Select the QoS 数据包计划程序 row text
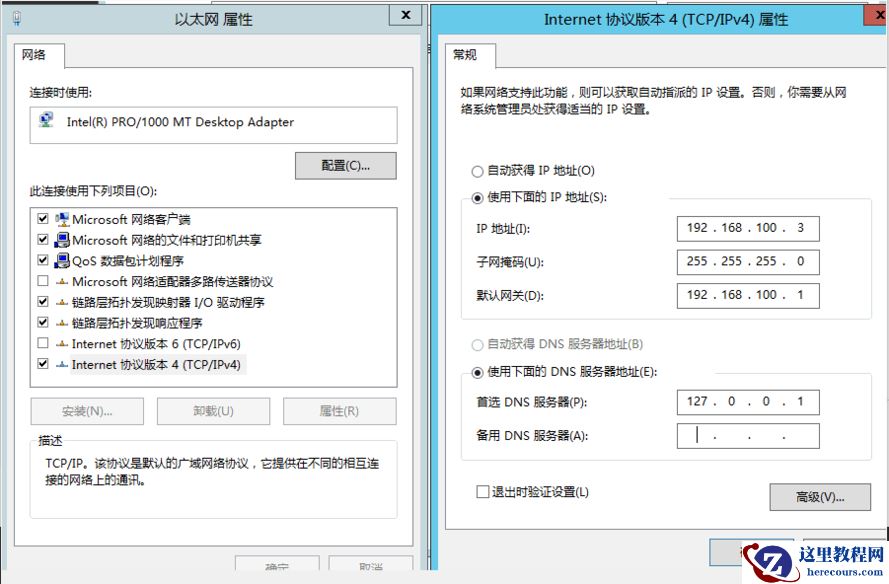The image size is (889, 584). (128, 261)
